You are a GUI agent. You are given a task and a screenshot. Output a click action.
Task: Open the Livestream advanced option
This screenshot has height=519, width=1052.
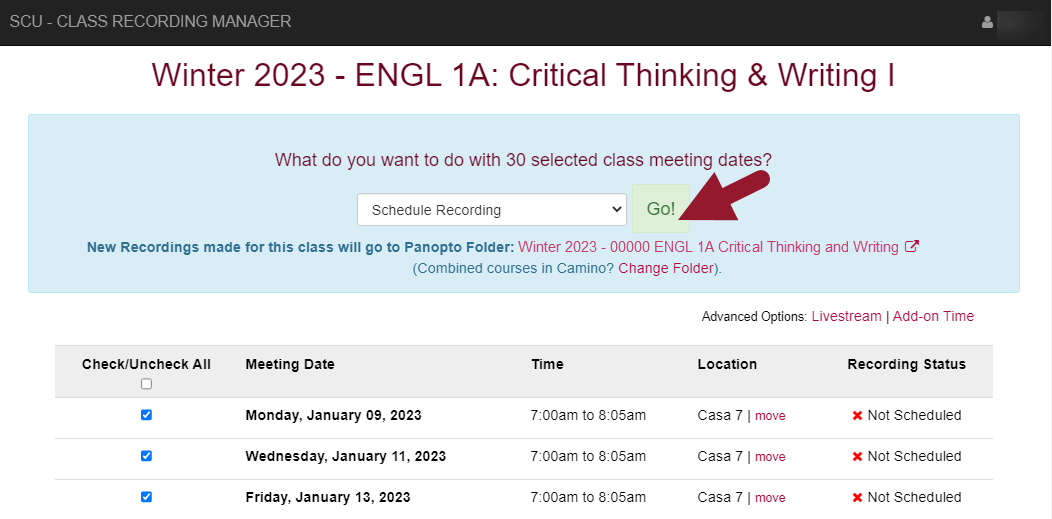coord(846,316)
